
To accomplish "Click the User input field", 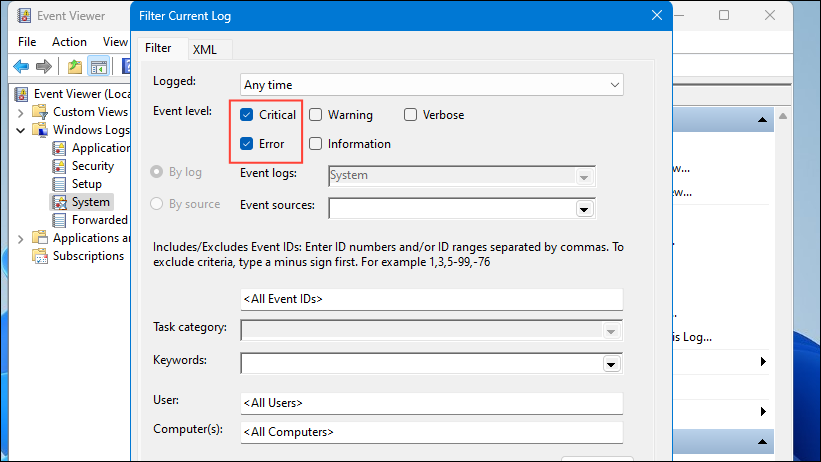I will pyautogui.click(x=431, y=403).
